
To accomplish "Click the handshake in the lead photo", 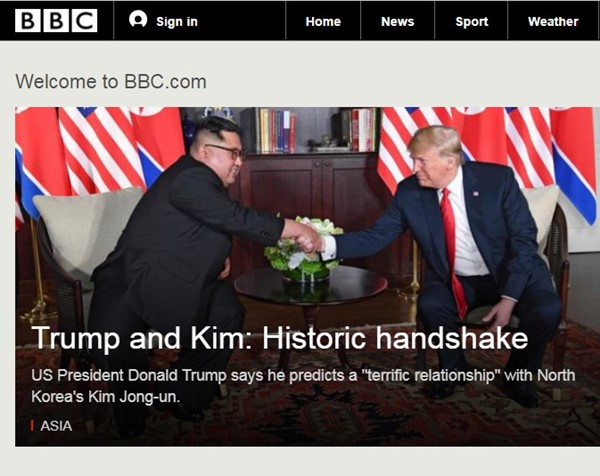I will [308, 239].
